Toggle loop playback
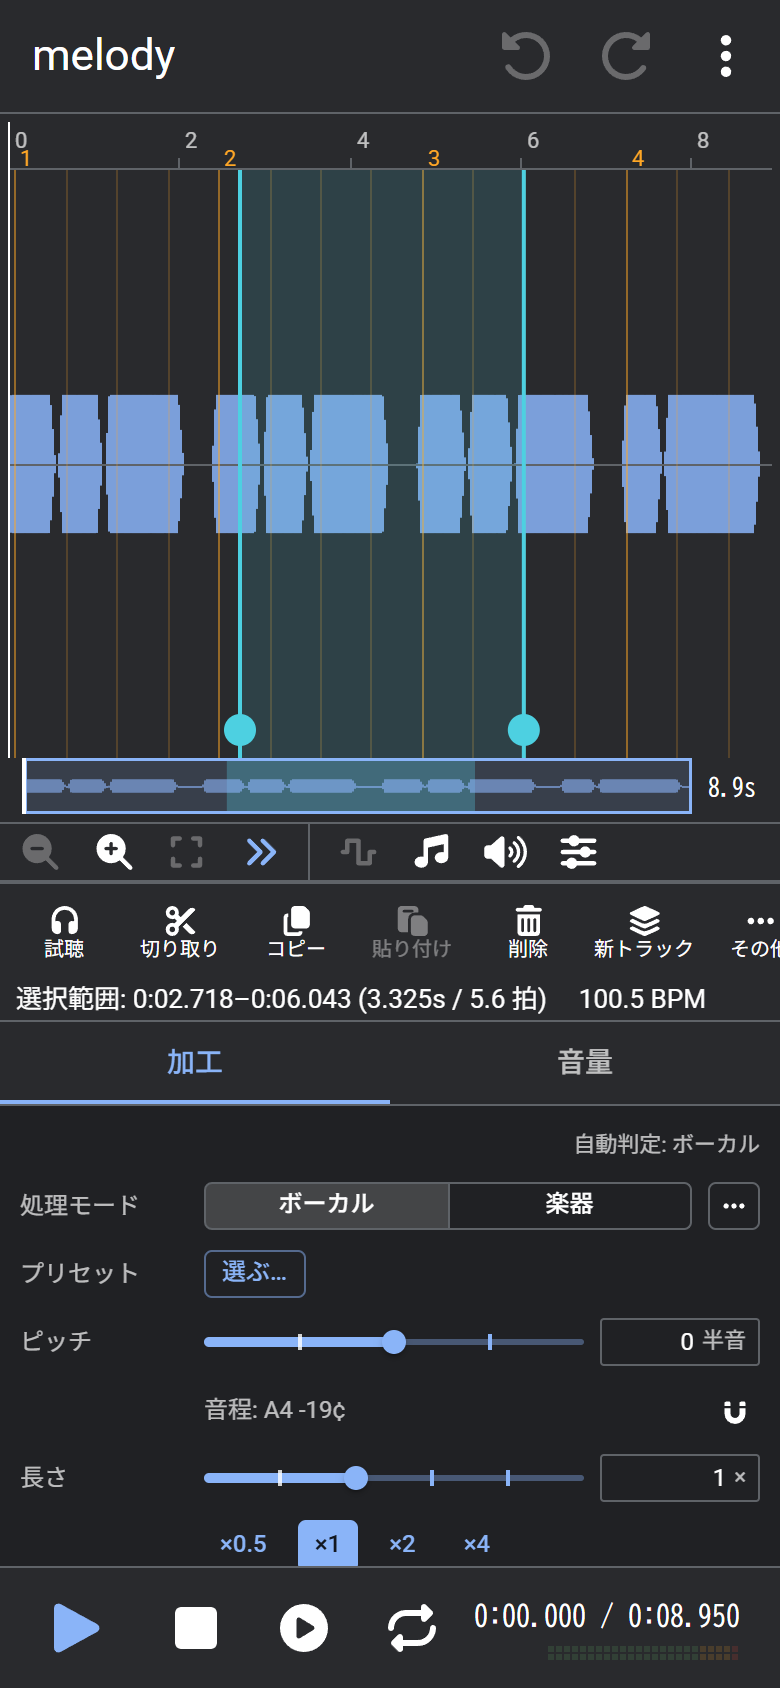 click(x=412, y=1628)
